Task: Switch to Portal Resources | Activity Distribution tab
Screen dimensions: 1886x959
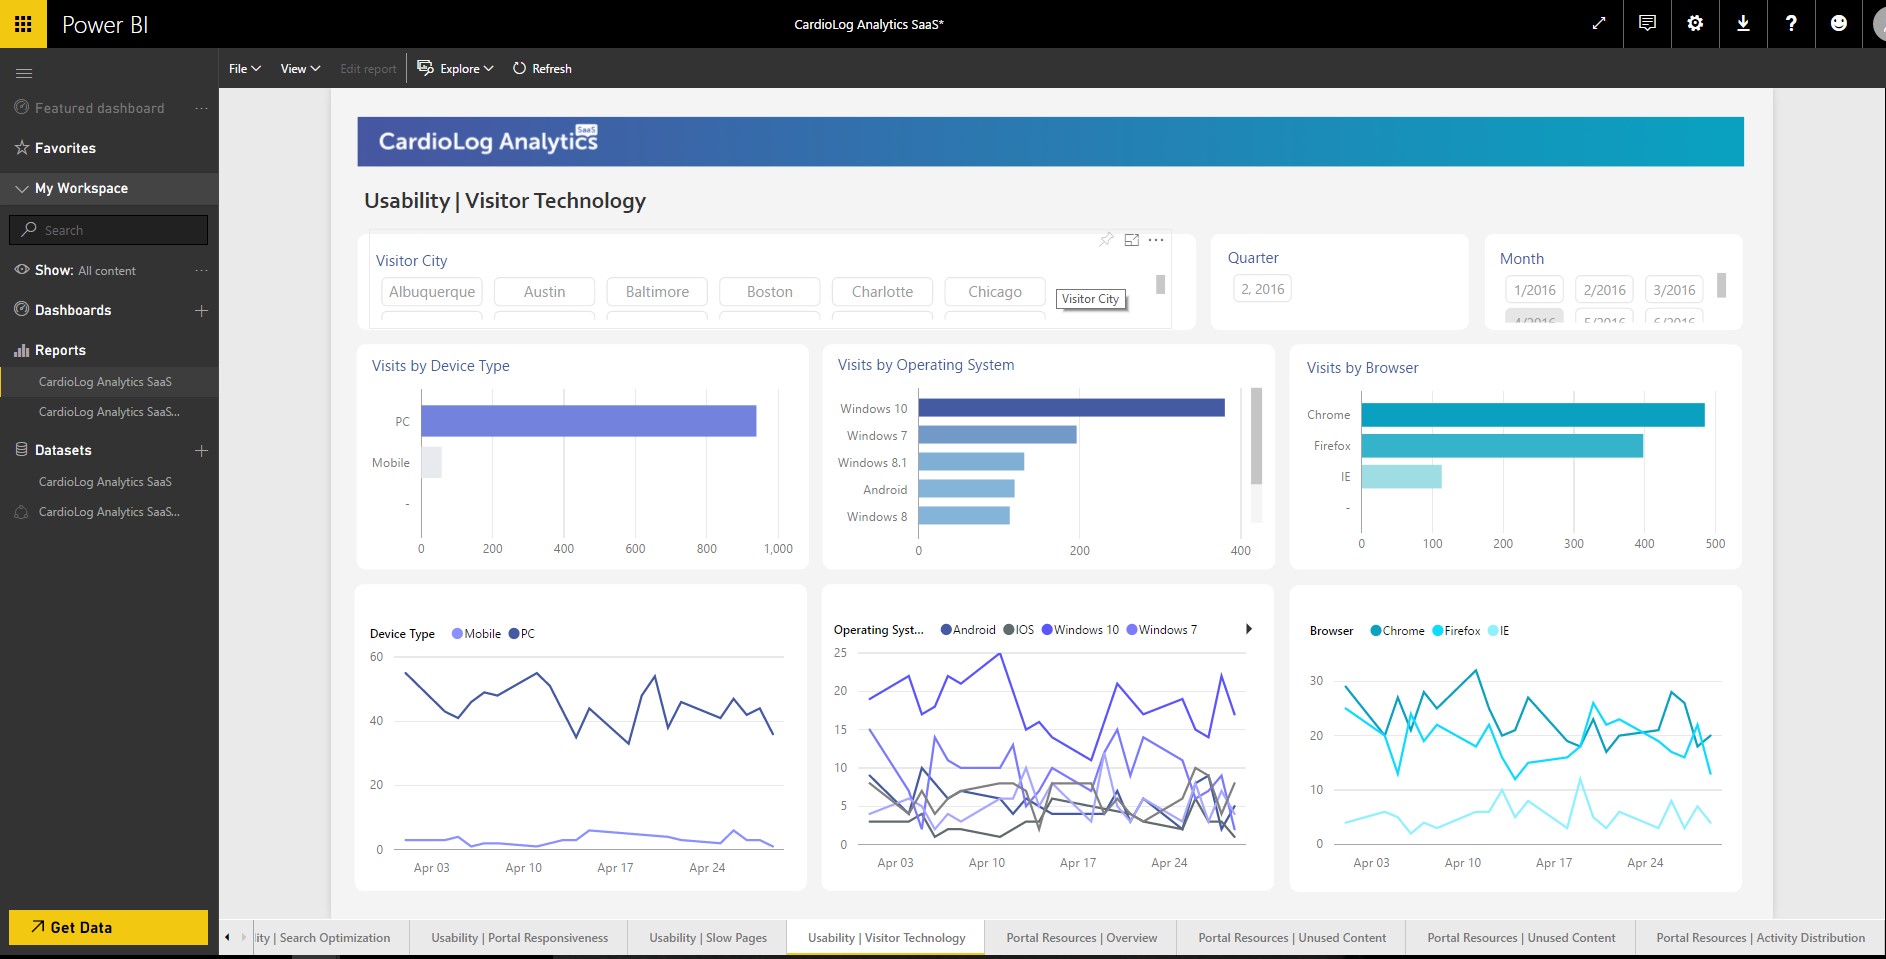Action: pos(1760,938)
